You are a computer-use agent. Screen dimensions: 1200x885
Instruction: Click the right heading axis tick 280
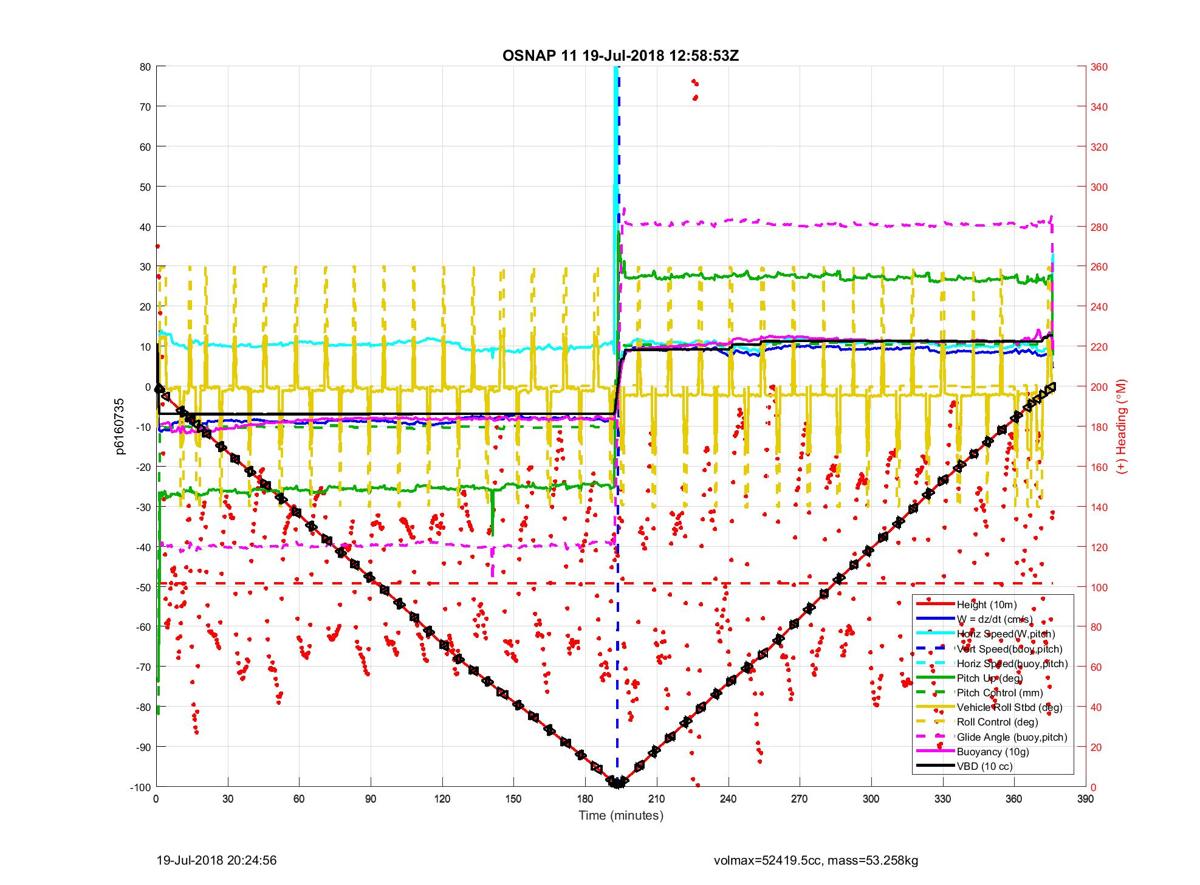(x=1100, y=227)
